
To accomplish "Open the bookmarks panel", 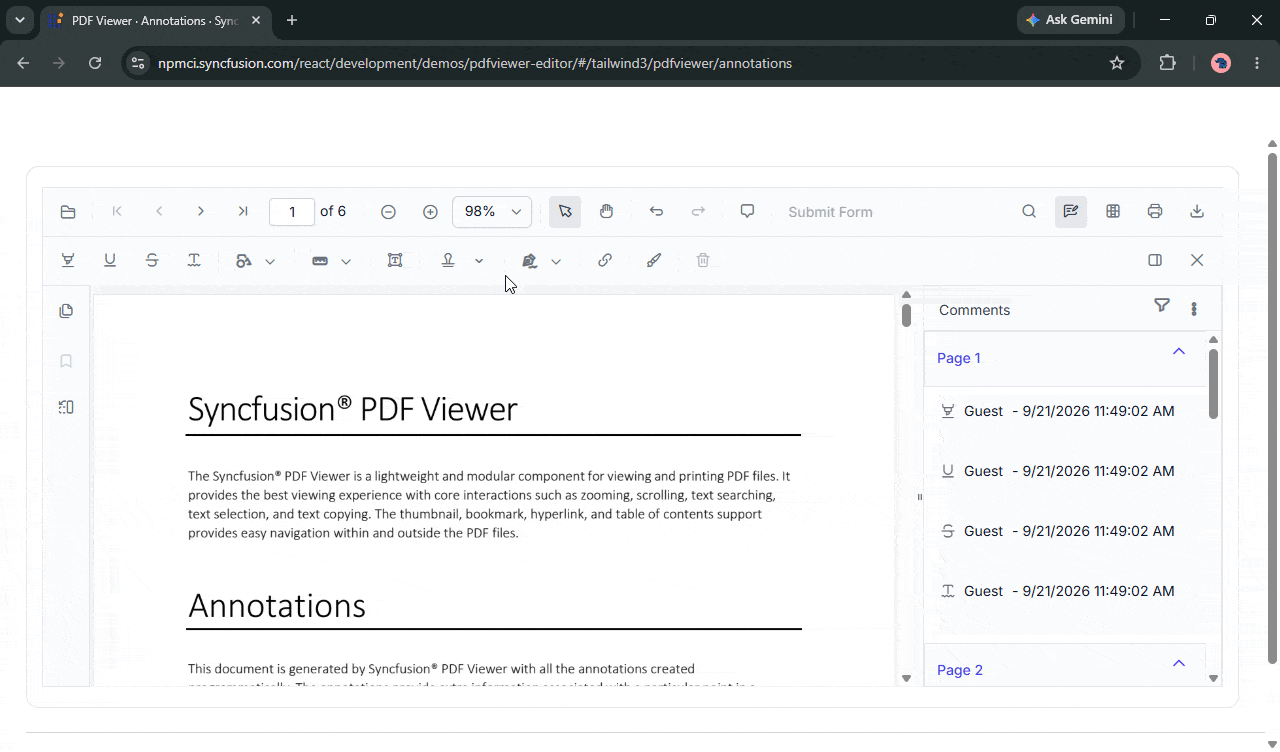I will coord(66,361).
